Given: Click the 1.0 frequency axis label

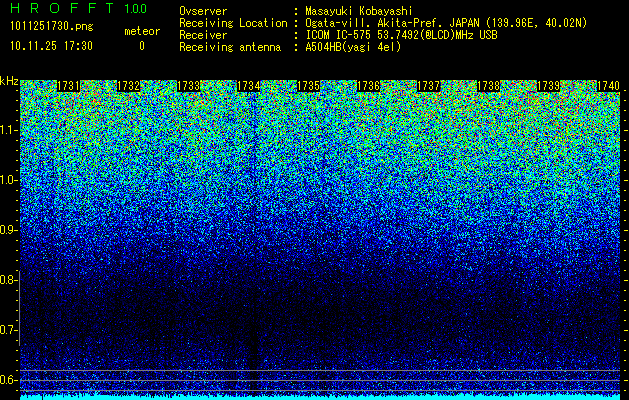Looking at the screenshot, I should [x=8, y=181].
